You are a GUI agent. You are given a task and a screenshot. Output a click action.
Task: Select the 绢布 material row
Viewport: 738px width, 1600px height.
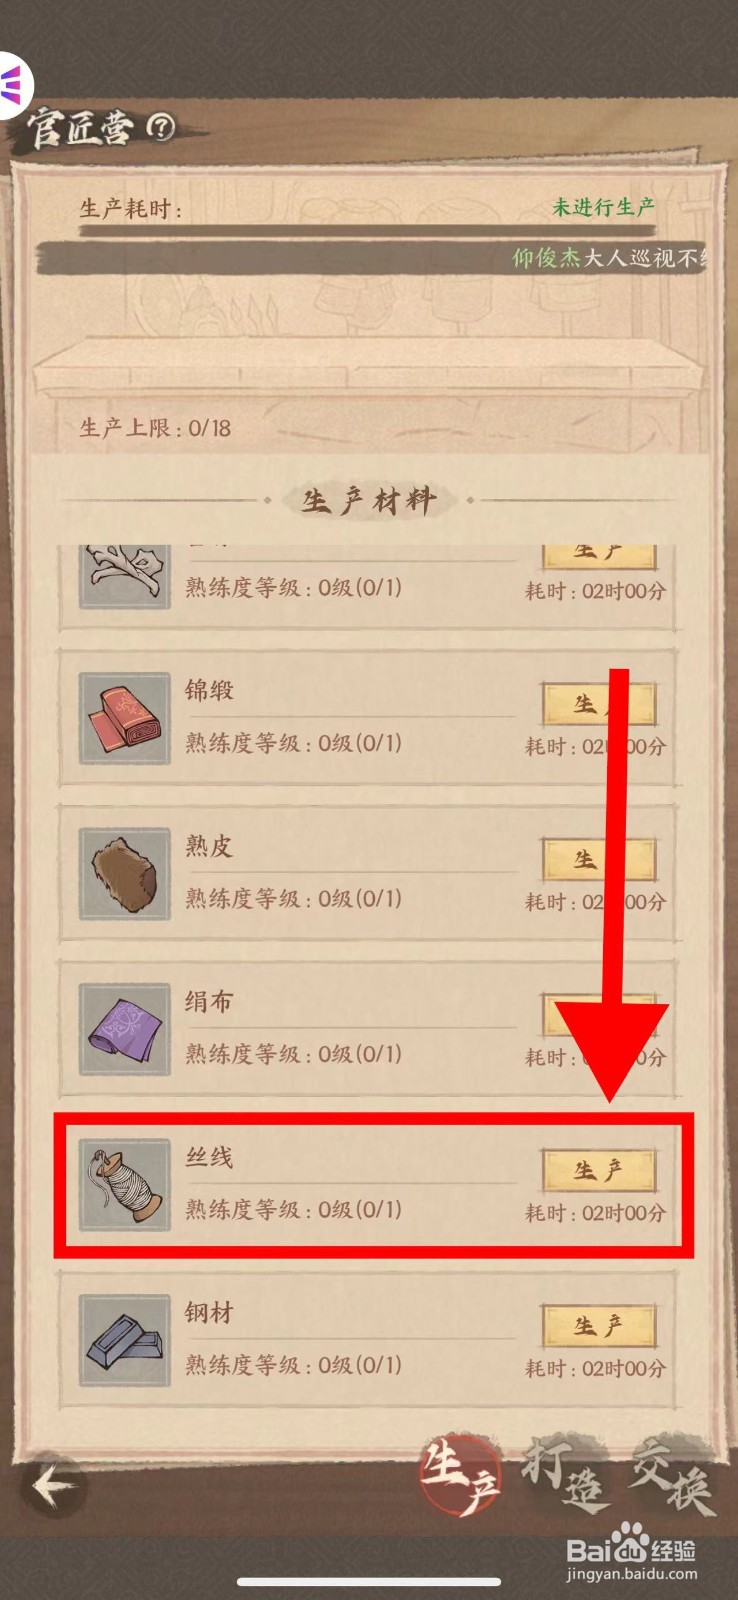(368, 1030)
